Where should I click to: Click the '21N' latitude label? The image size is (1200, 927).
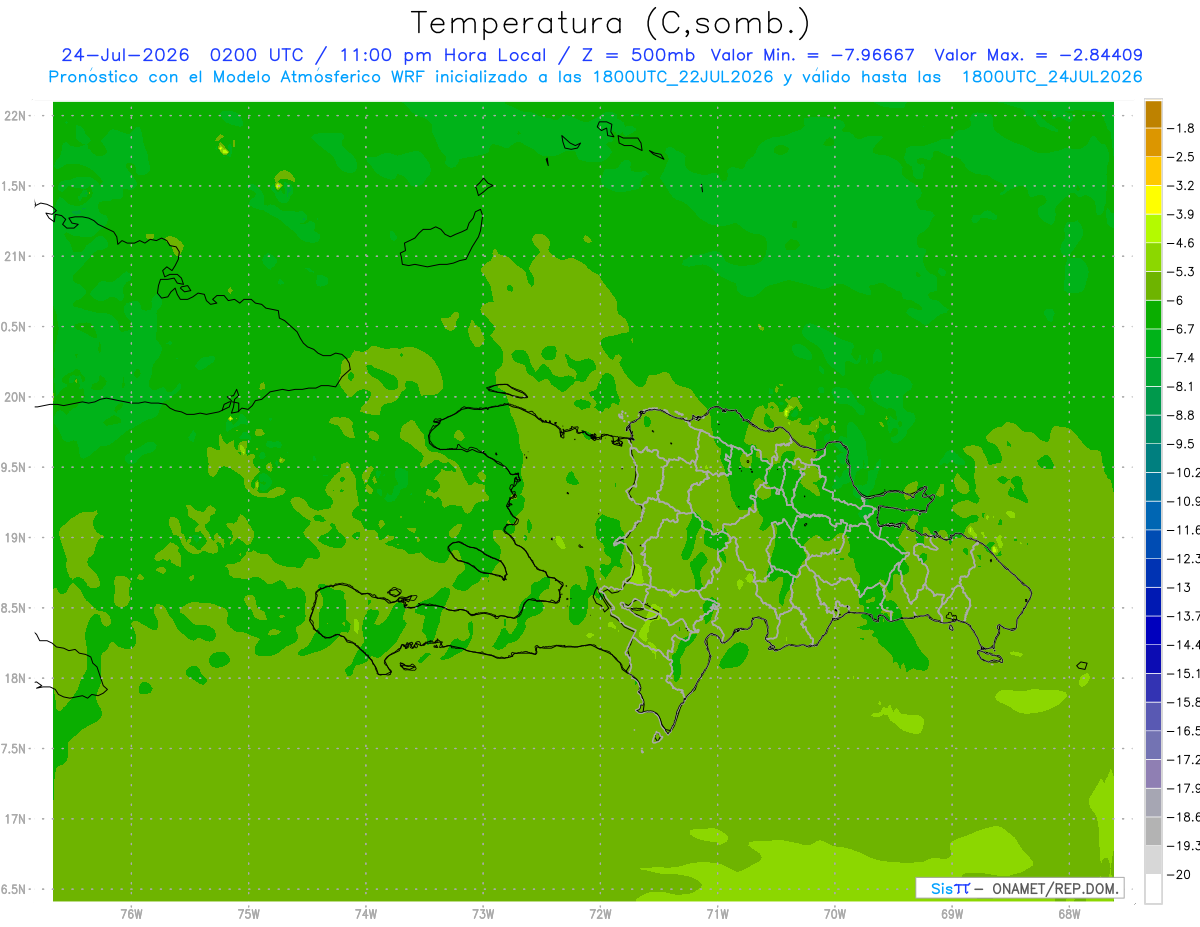15,256
